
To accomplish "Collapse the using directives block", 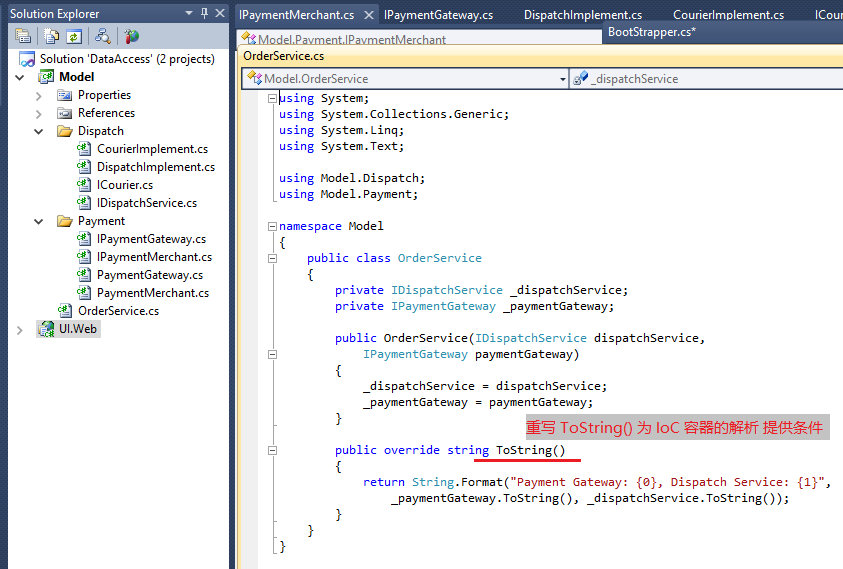I will click(x=273, y=98).
